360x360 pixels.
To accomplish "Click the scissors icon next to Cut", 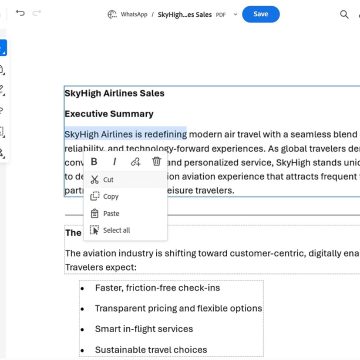I will (95, 180).
